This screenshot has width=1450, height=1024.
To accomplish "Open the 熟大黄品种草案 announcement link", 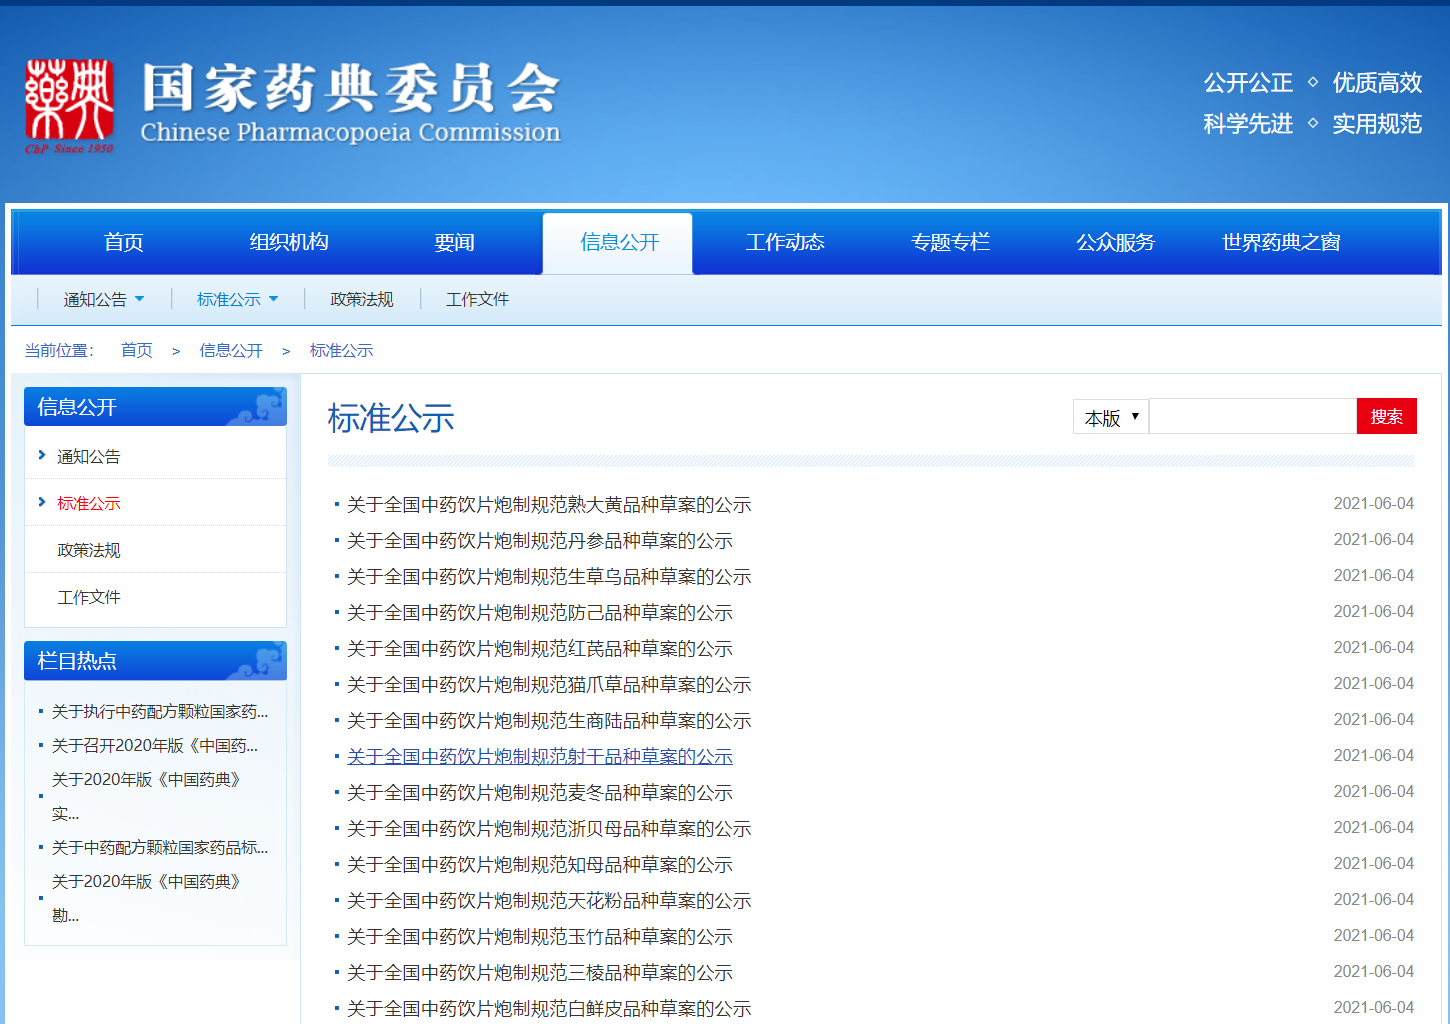I will [x=549, y=505].
